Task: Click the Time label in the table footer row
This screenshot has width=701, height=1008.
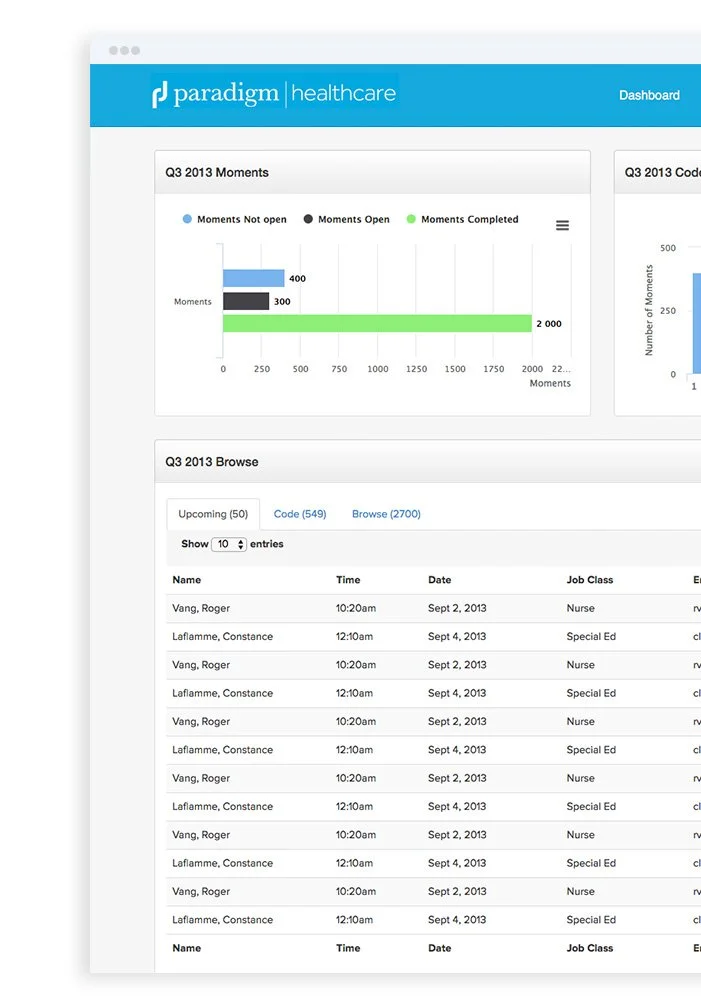Action: tap(348, 948)
